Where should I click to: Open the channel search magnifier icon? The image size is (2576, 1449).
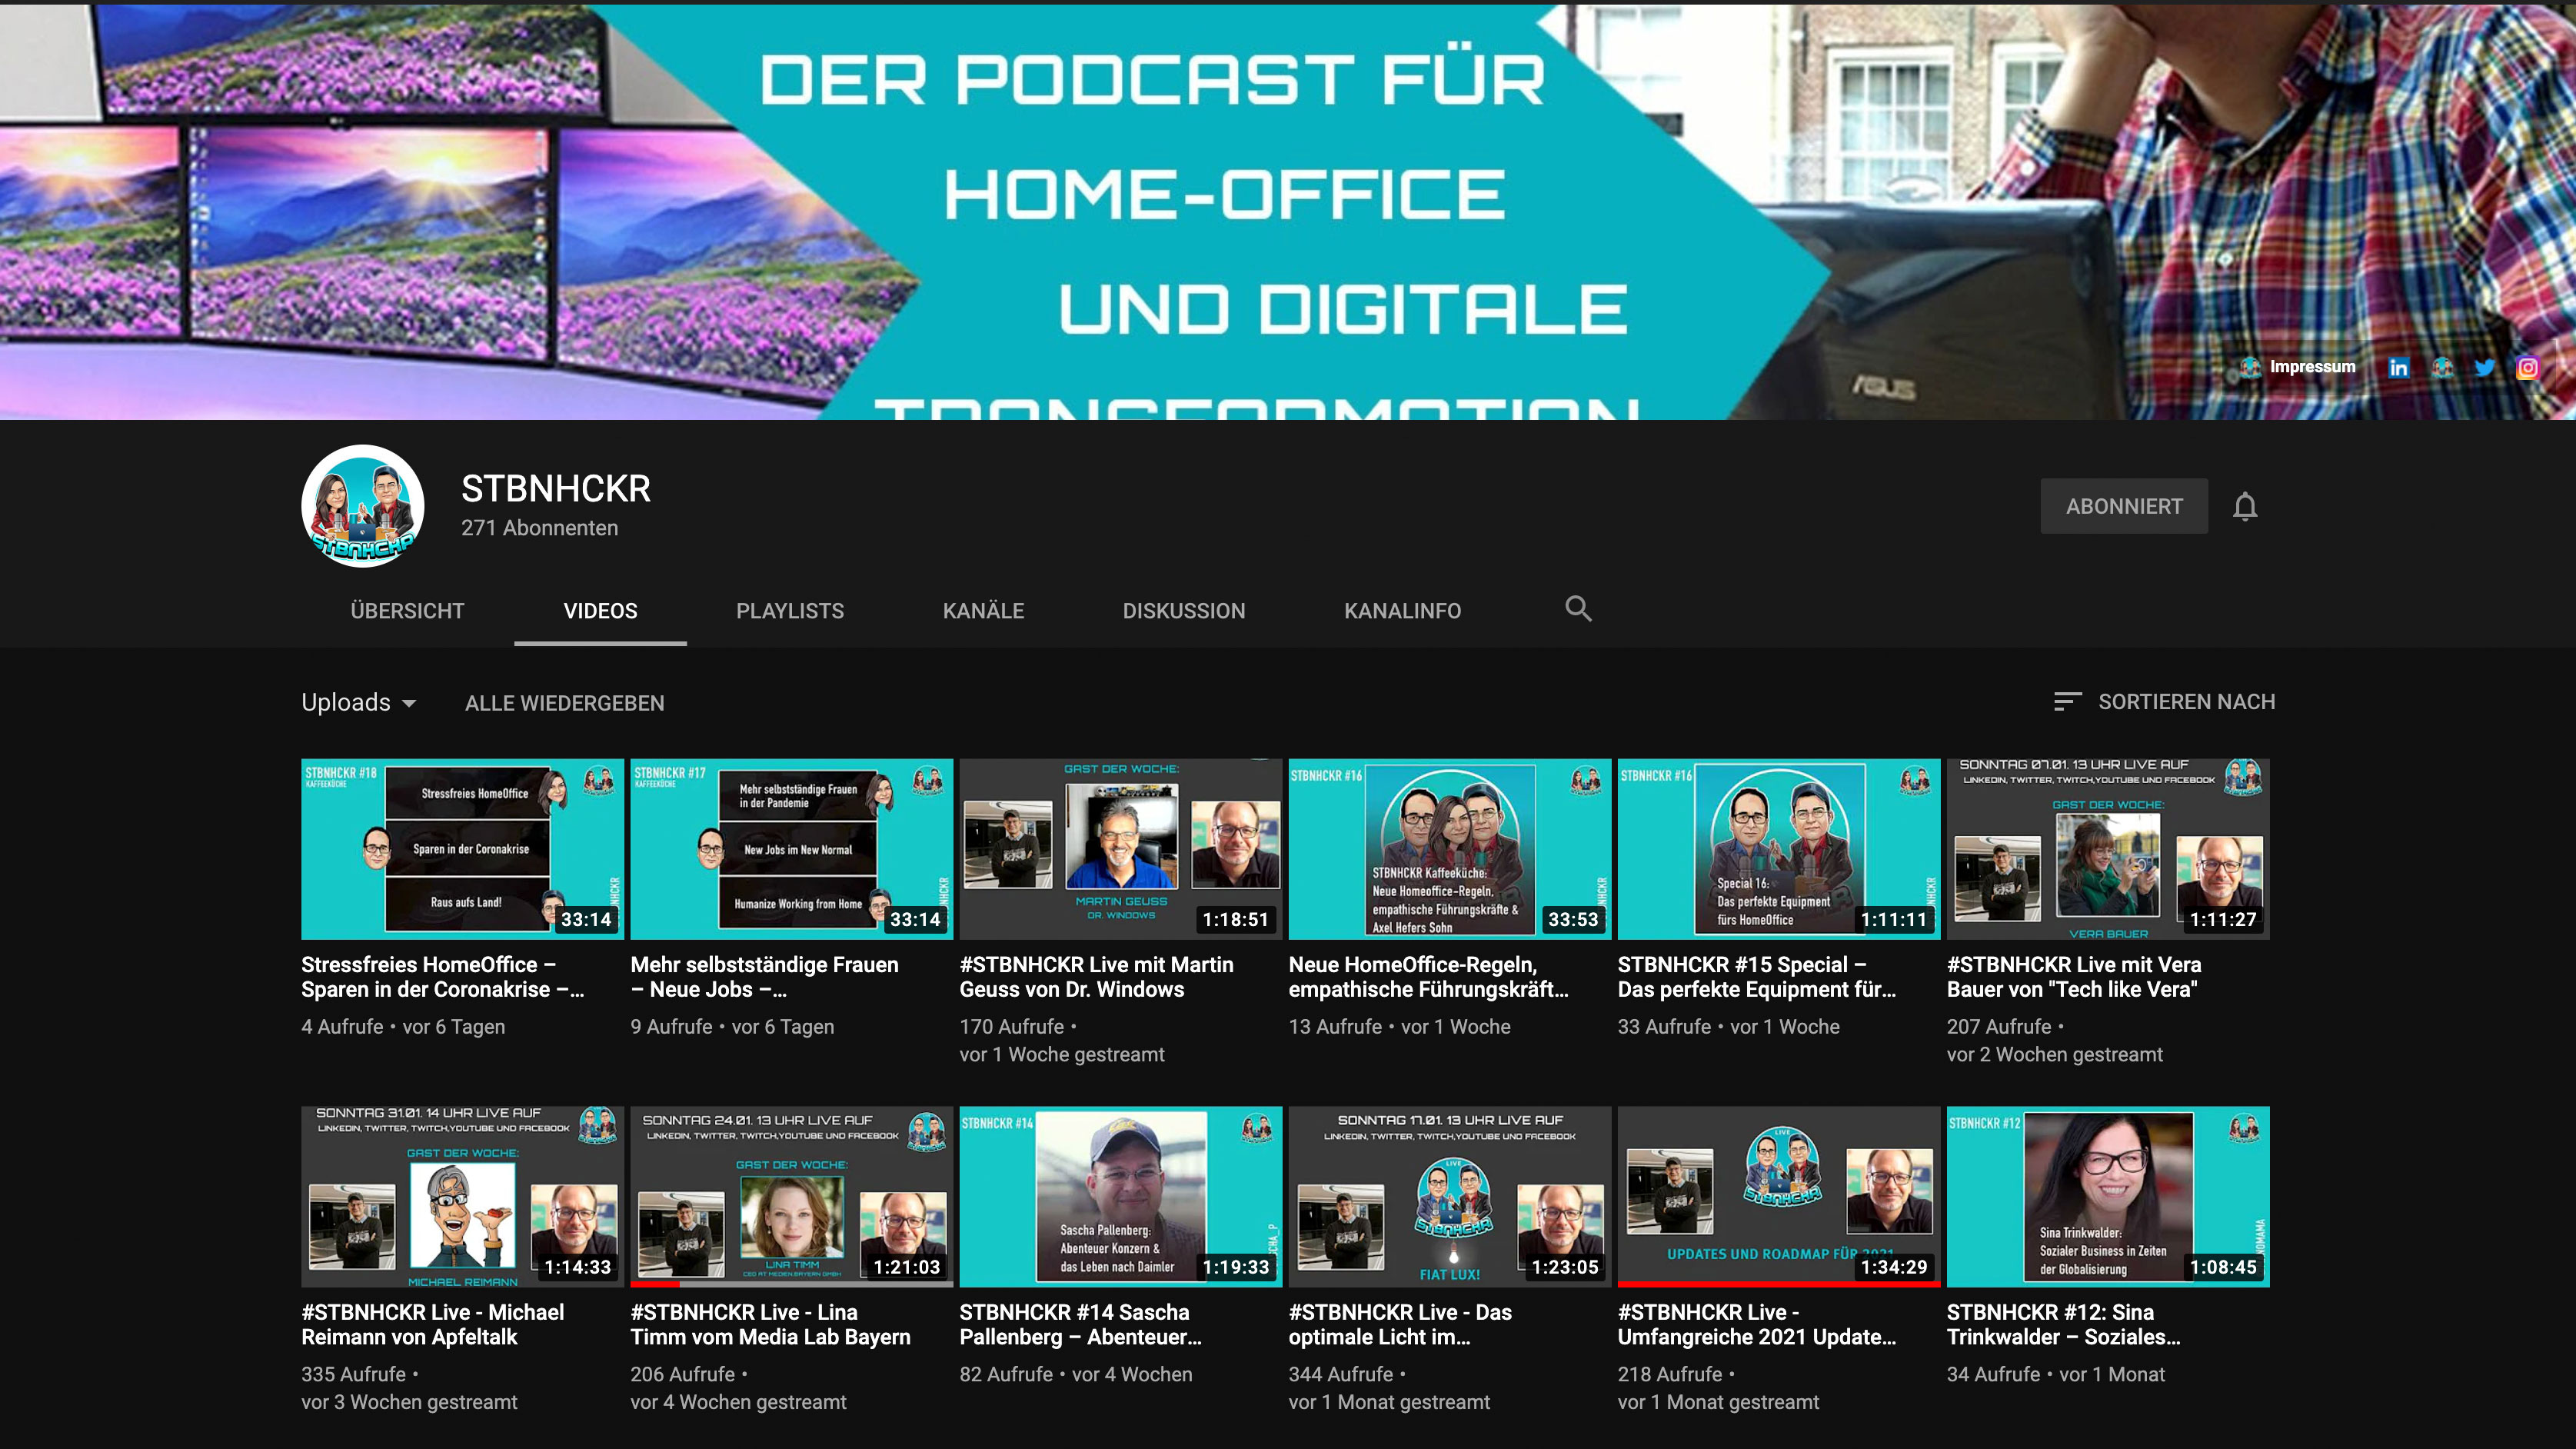tap(1578, 609)
